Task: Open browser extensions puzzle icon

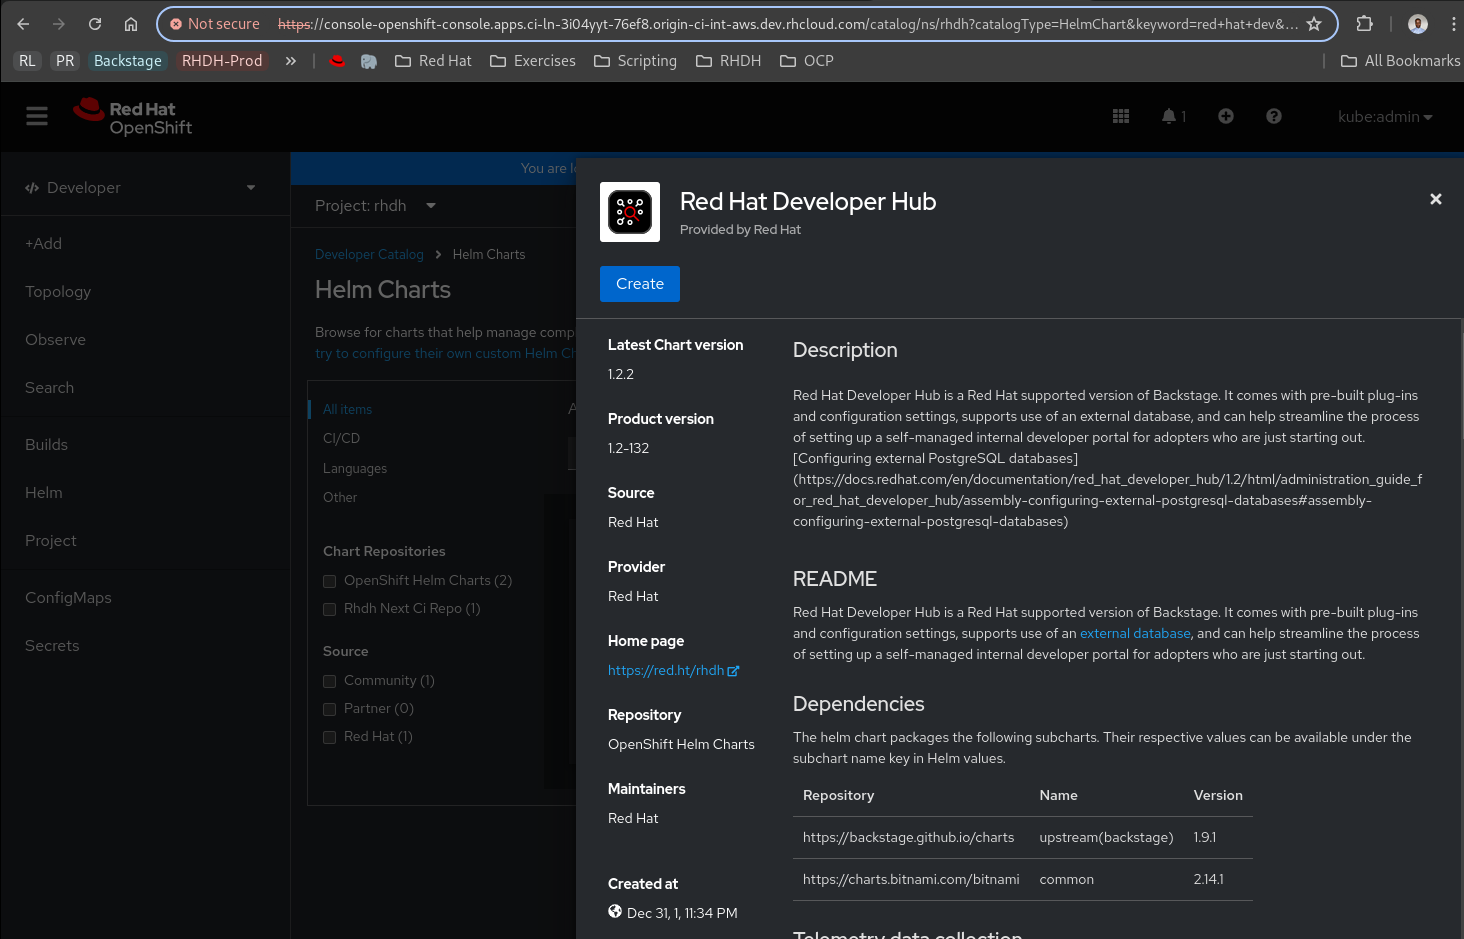Action: click(1364, 24)
